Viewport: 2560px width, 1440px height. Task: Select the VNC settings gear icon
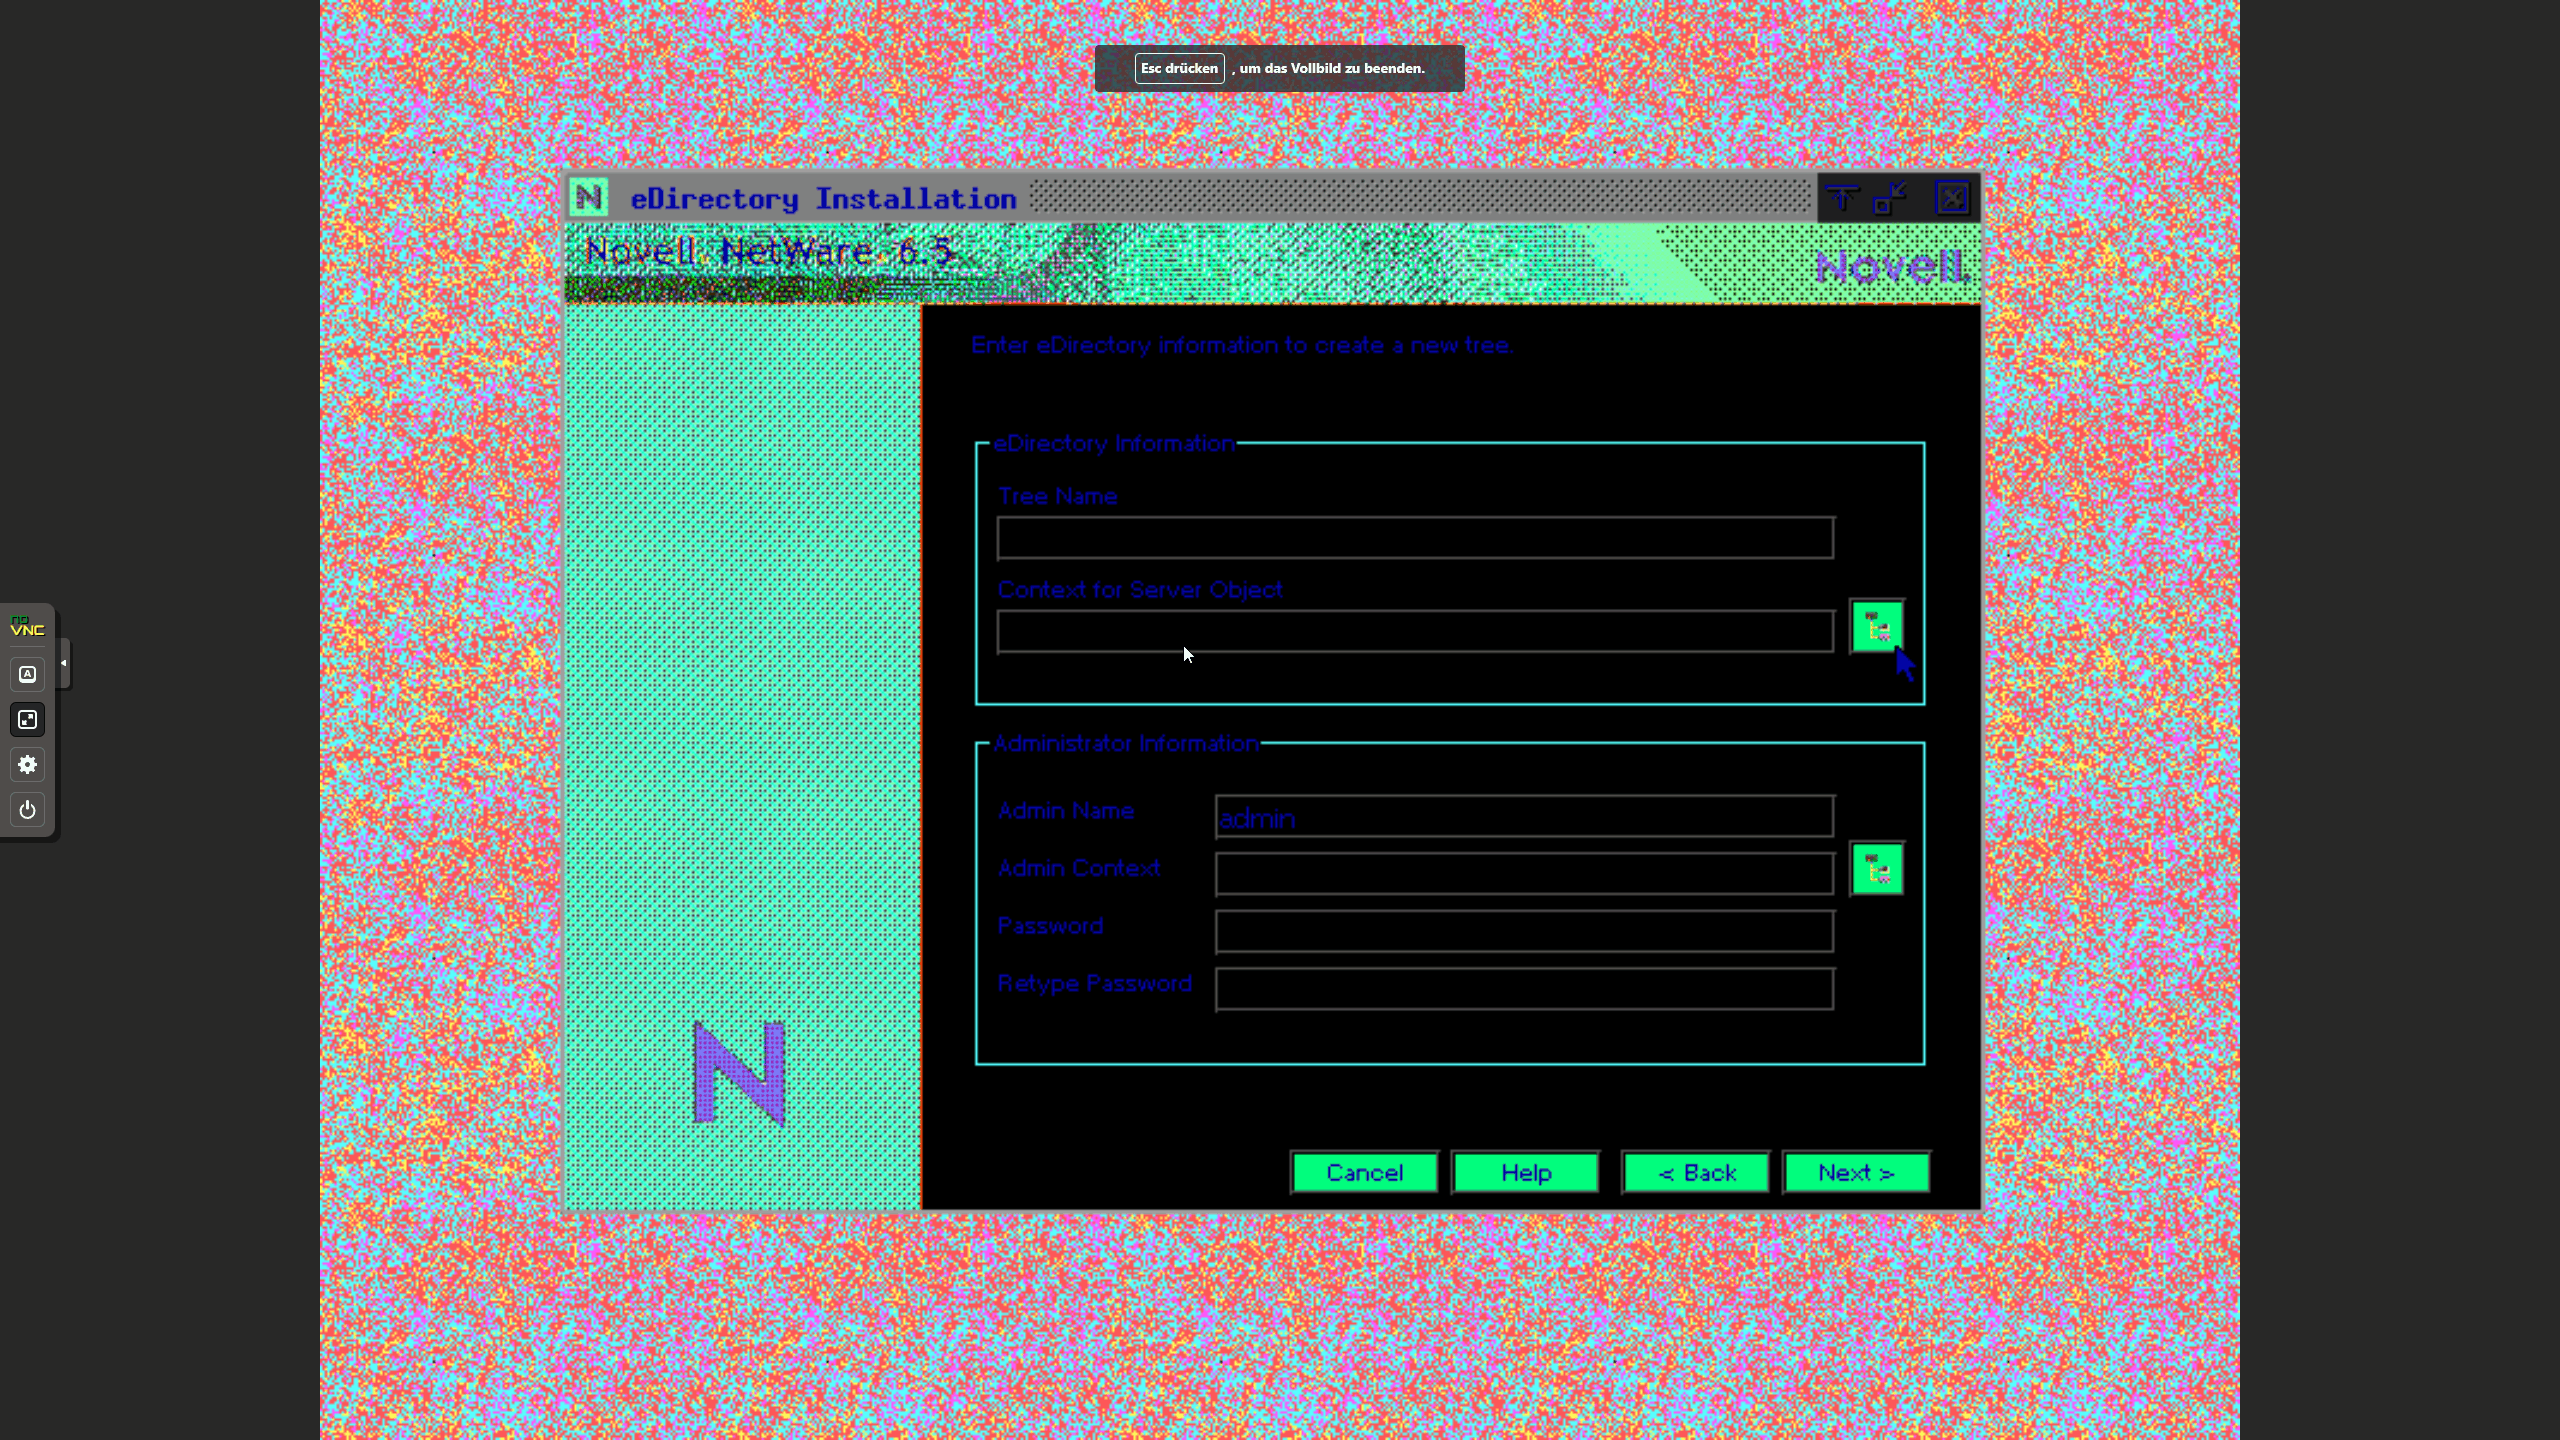26,763
